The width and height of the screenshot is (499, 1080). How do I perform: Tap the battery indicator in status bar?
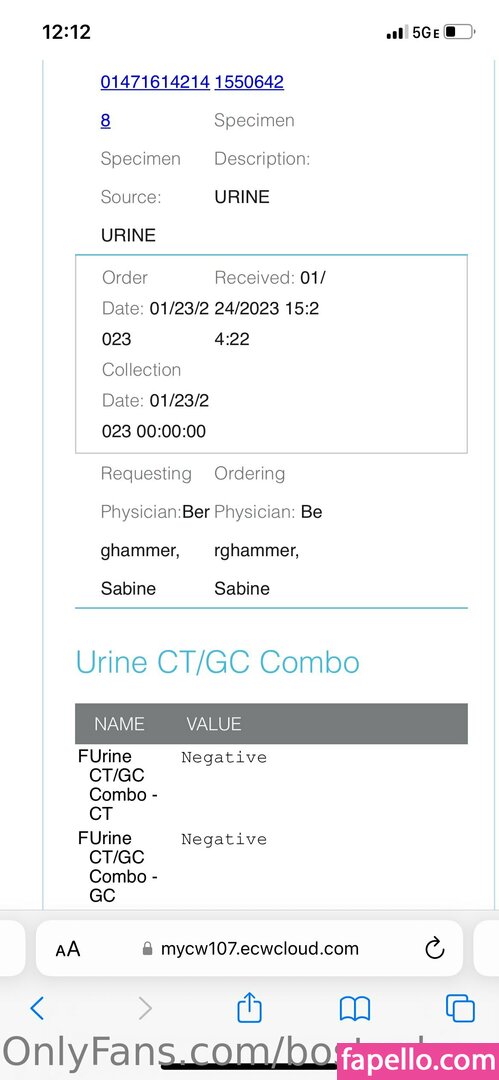tap(459, 32)
